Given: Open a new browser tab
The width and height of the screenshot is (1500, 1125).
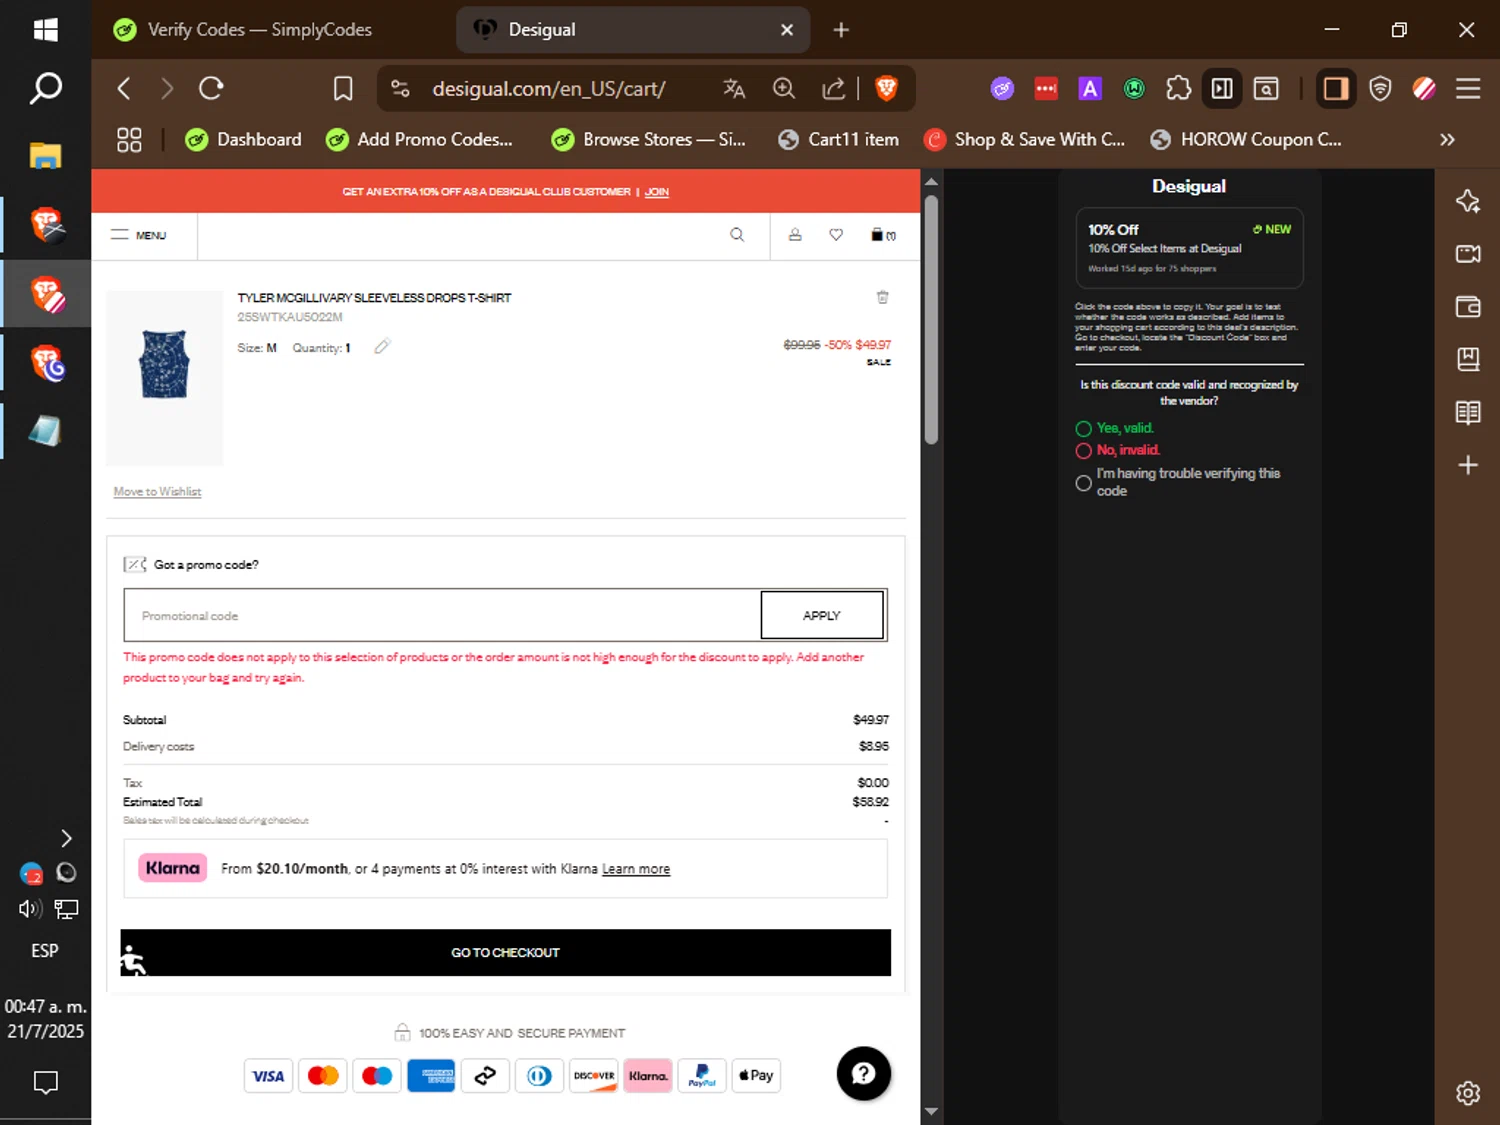Looking at the screenshot, I should (841, 30).
